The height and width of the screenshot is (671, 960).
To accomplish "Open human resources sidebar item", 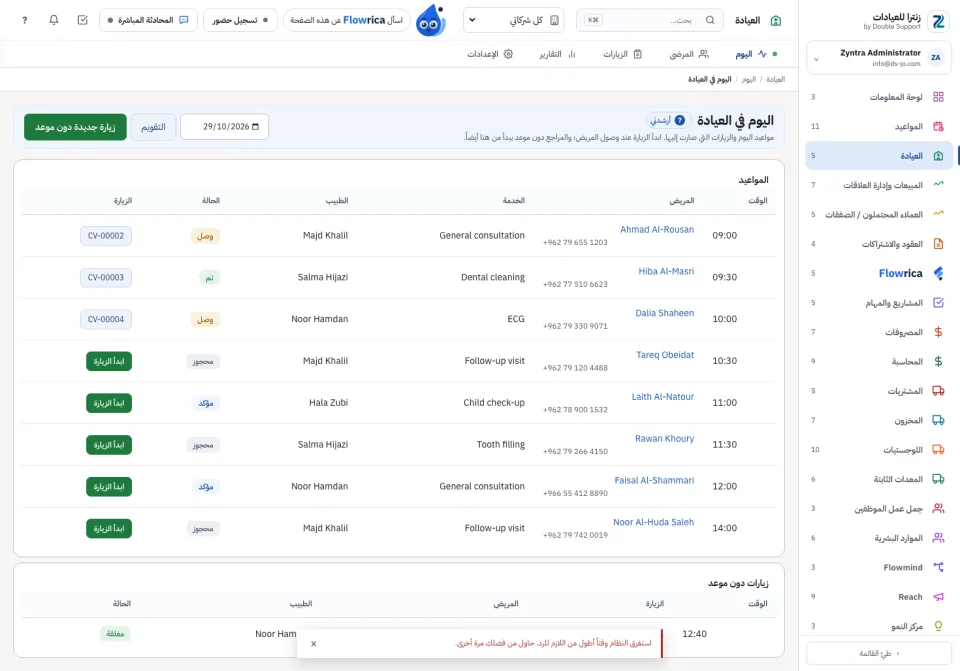I will coord(879,538).
